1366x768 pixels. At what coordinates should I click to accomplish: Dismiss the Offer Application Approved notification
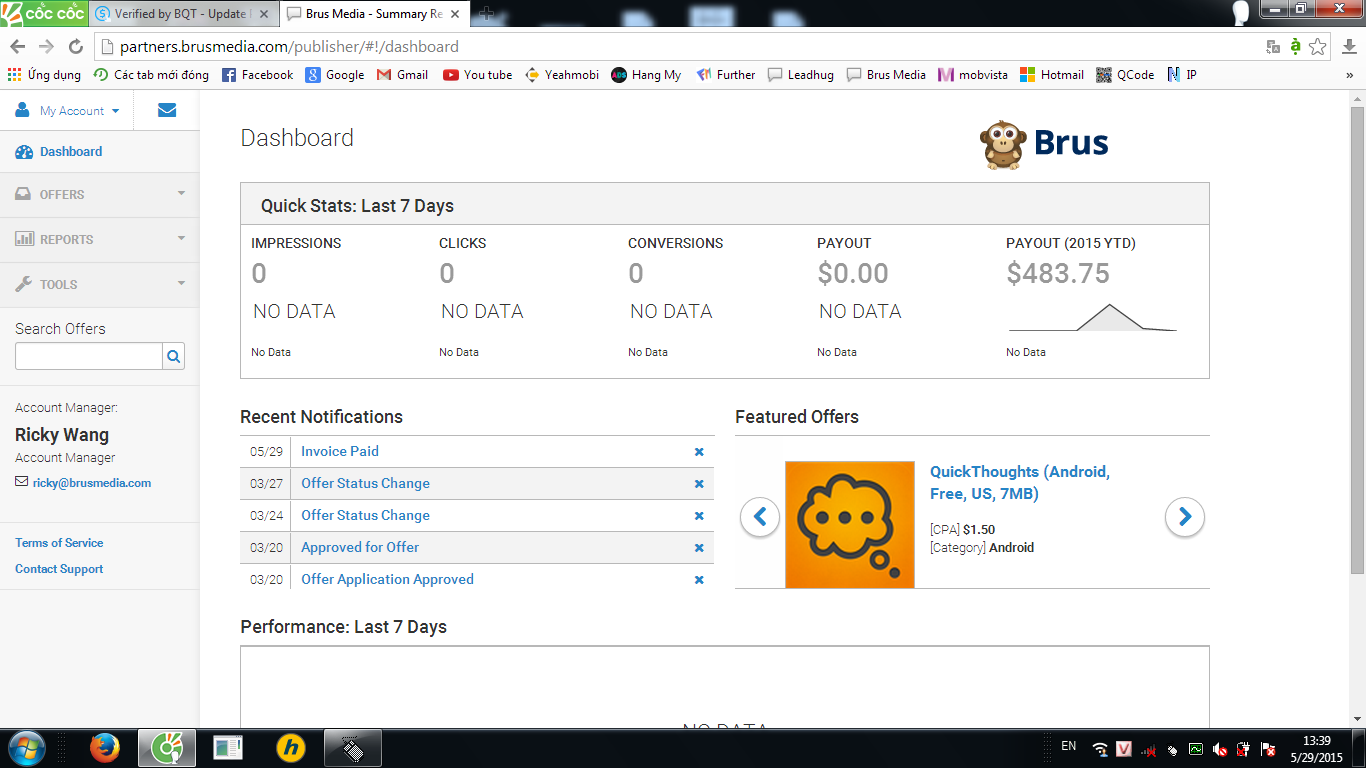[x=699, y=580]
